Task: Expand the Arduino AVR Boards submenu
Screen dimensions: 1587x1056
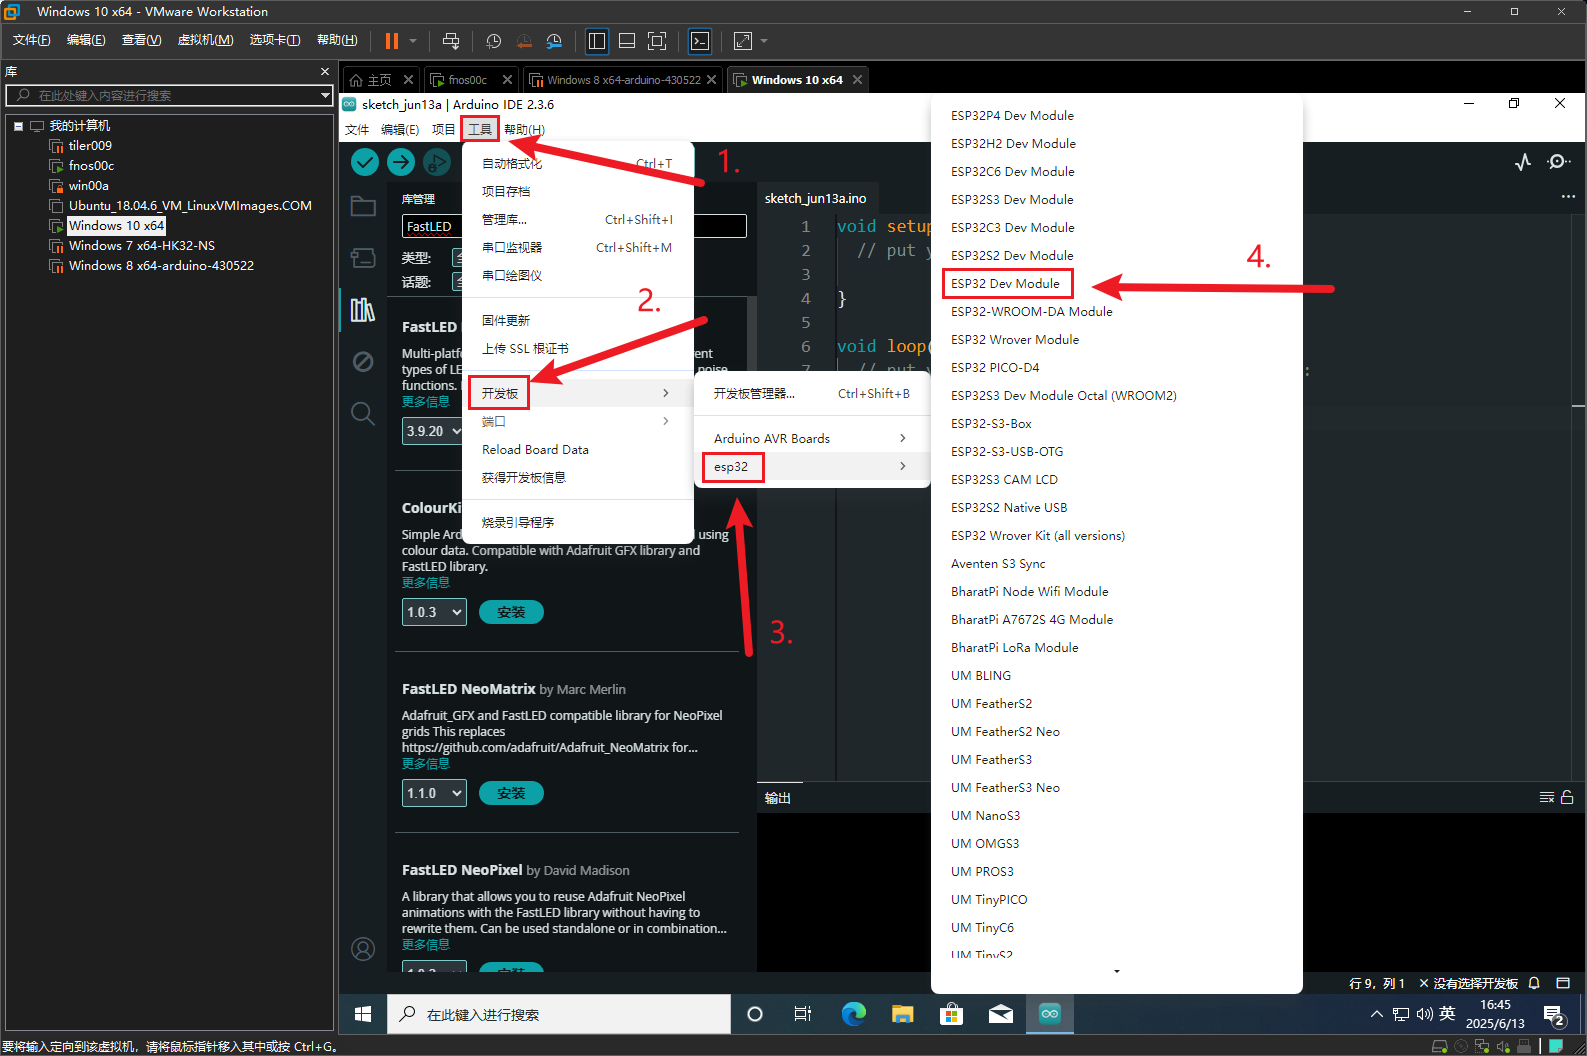Action: (x=812, y=438)
